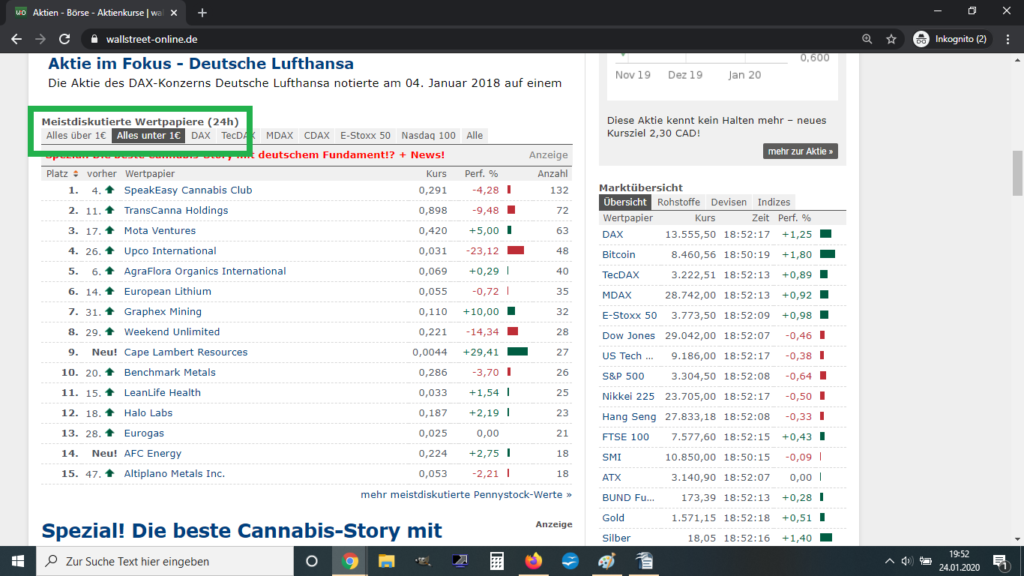
Task: Open Eurogas stock link
Action: pyautogui.click(x=144, y=433)
